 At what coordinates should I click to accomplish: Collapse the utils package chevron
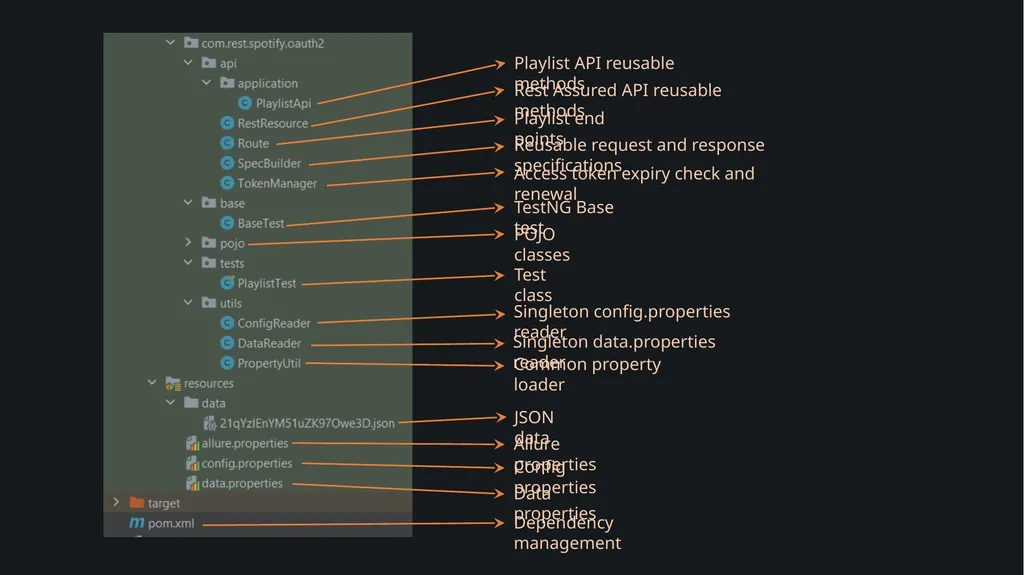[188, 303]
